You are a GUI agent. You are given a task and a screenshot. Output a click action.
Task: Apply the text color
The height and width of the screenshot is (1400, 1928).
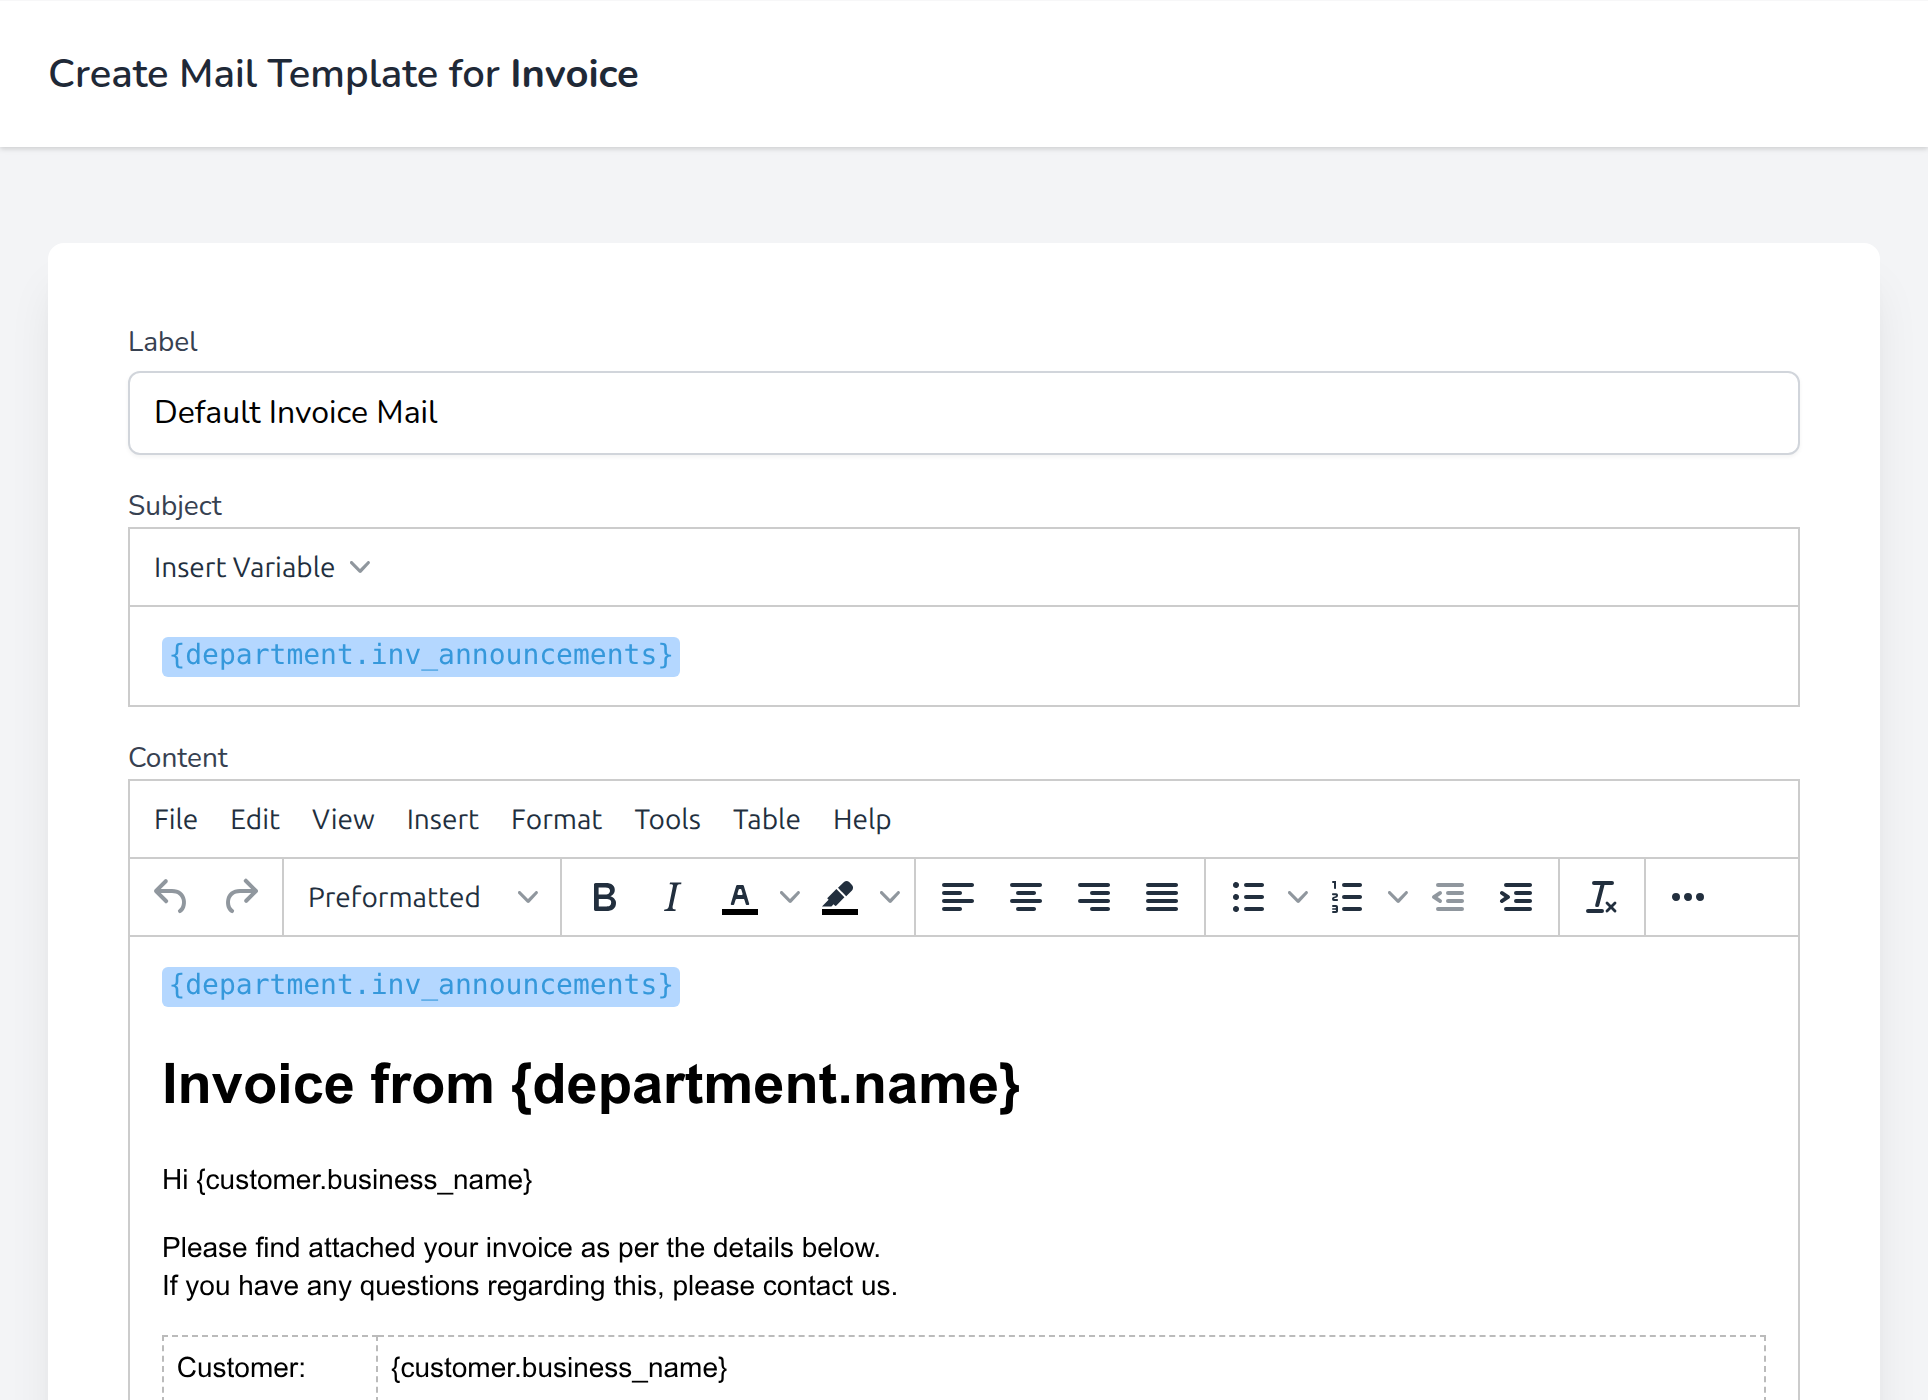740,897
